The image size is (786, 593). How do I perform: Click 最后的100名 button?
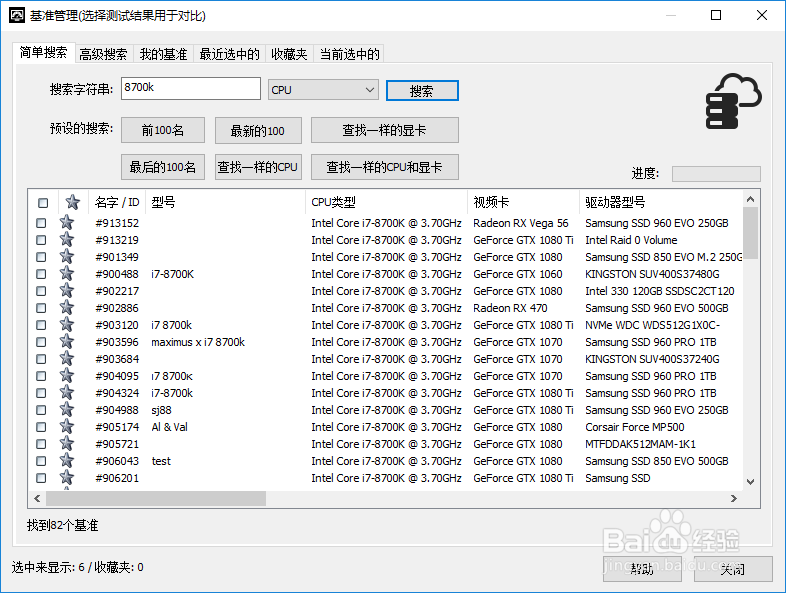pyautogui.click(x=163, y=167)
